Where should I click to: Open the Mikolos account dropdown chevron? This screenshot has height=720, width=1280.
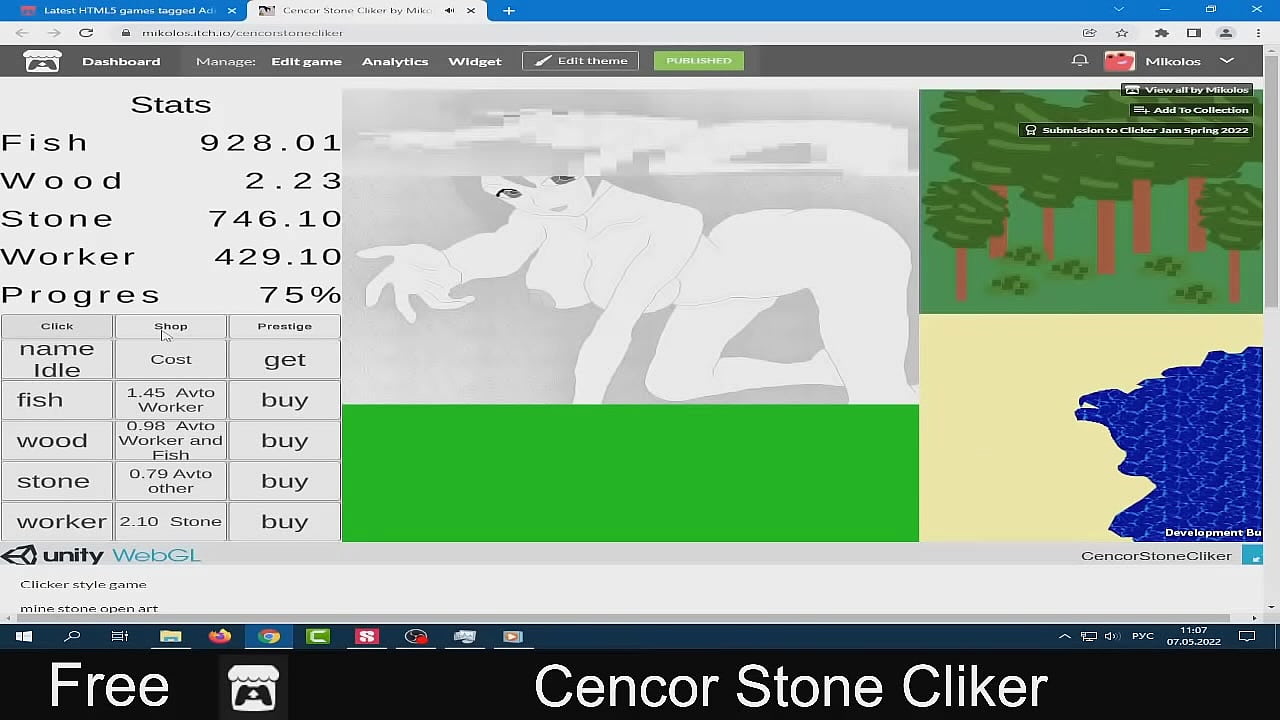[1226, 60]
